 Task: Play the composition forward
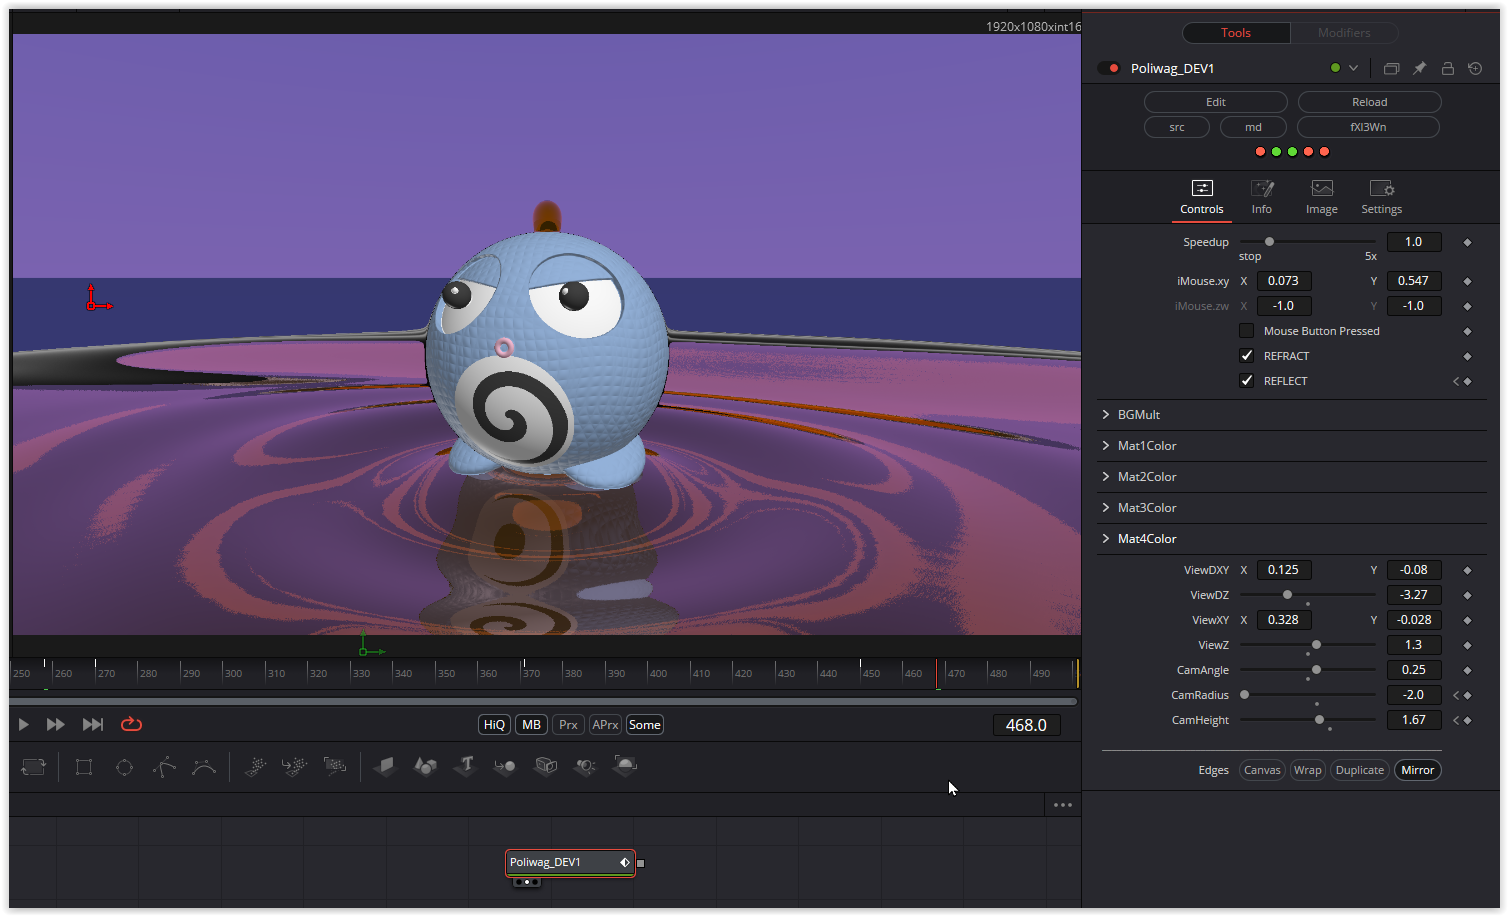[24, 725]
